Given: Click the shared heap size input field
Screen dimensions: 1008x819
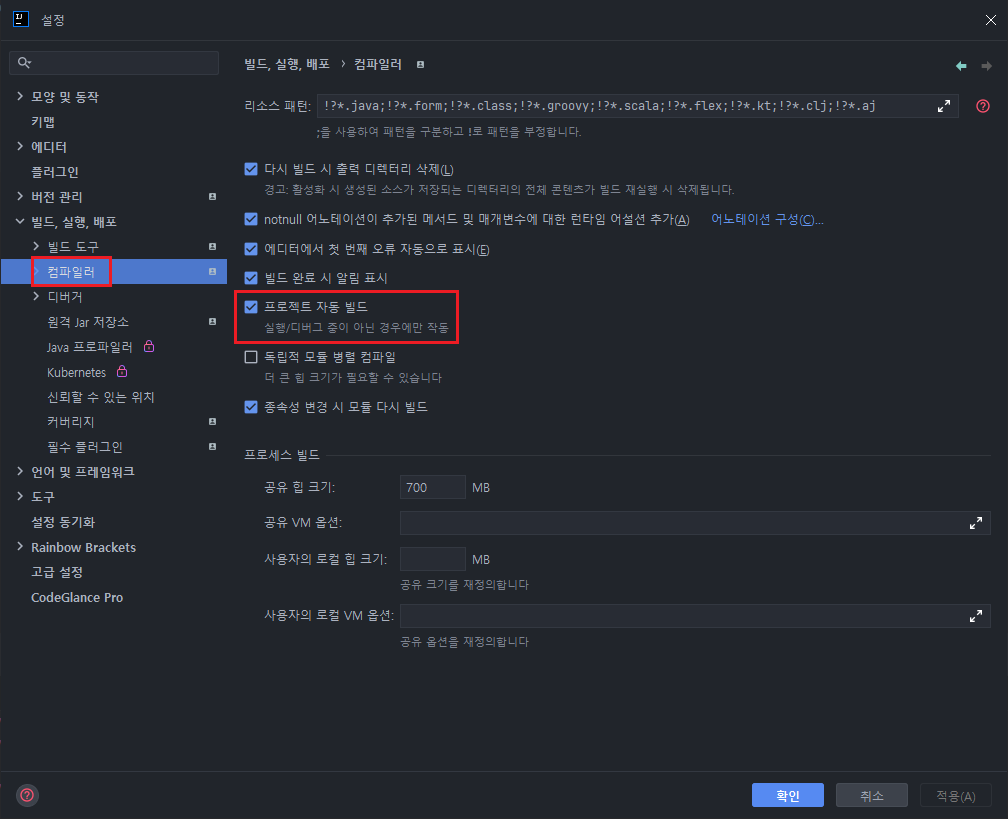Looking at the screenshot, I should point(432,487).
